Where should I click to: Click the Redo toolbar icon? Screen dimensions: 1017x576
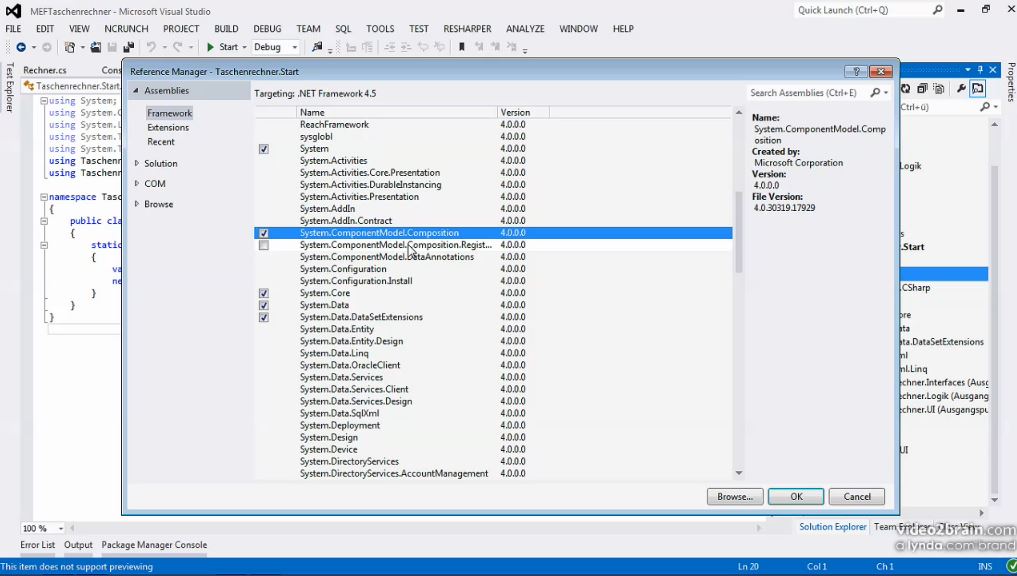[178, 47]
